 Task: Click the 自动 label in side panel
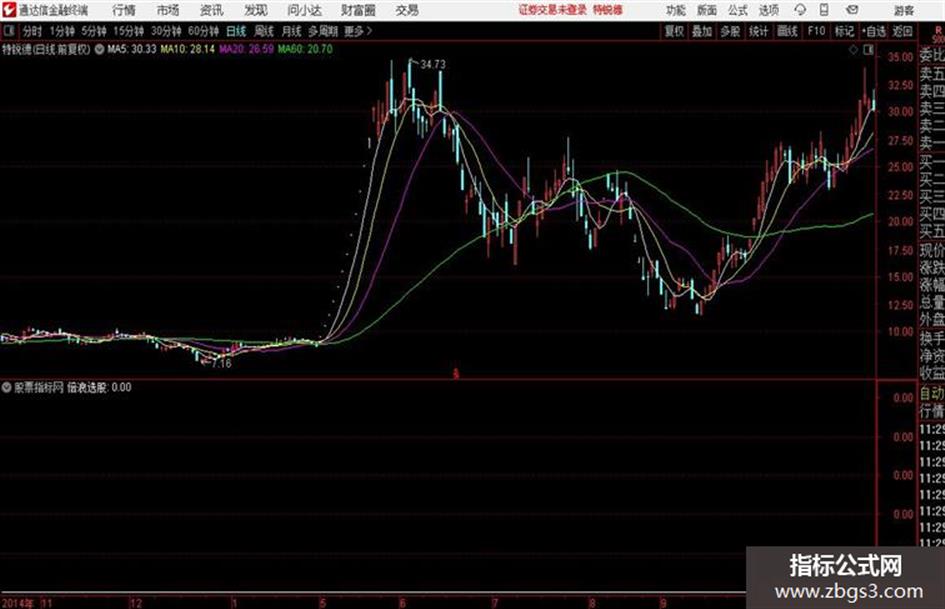coord(932,394)
